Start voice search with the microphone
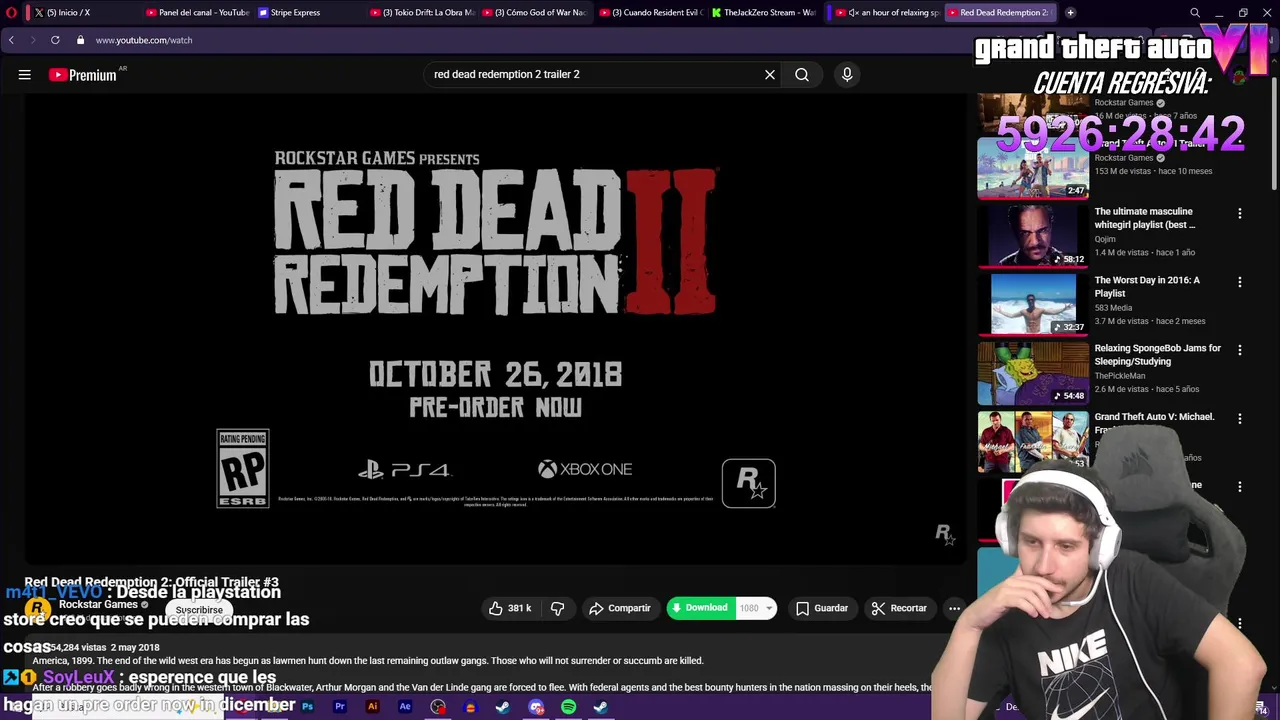This screenshot has width=1280, height=720. pyautogui.click(x=847, y=74)
